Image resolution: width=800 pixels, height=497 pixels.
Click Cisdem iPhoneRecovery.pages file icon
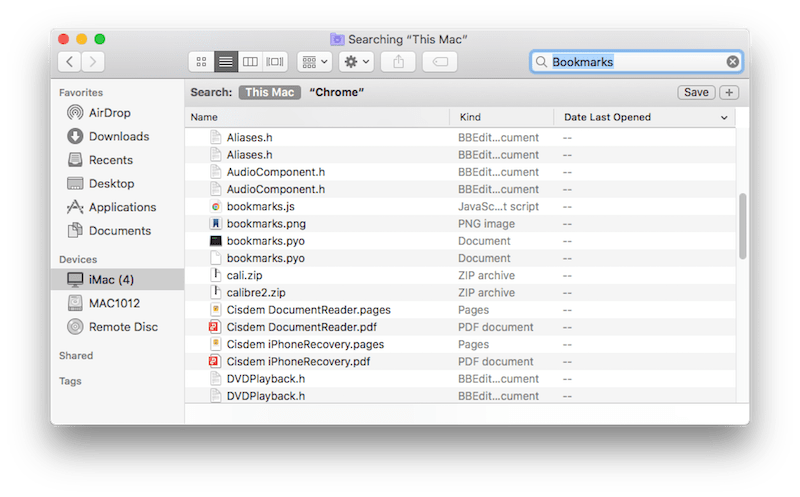point(216,344)
